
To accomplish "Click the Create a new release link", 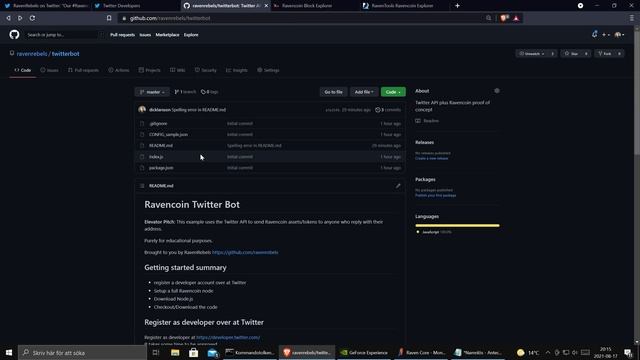I will tap(431, 158).
